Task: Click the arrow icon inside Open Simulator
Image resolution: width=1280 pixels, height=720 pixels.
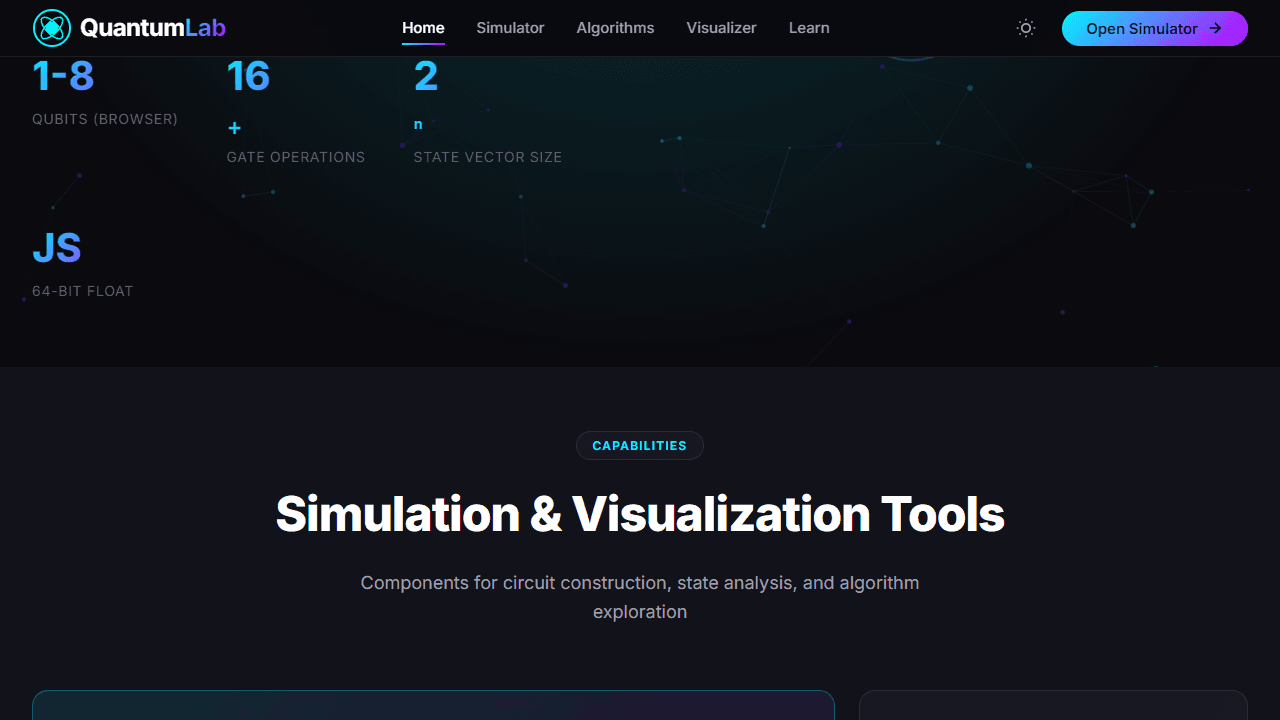Action: tap(1215, 28)
